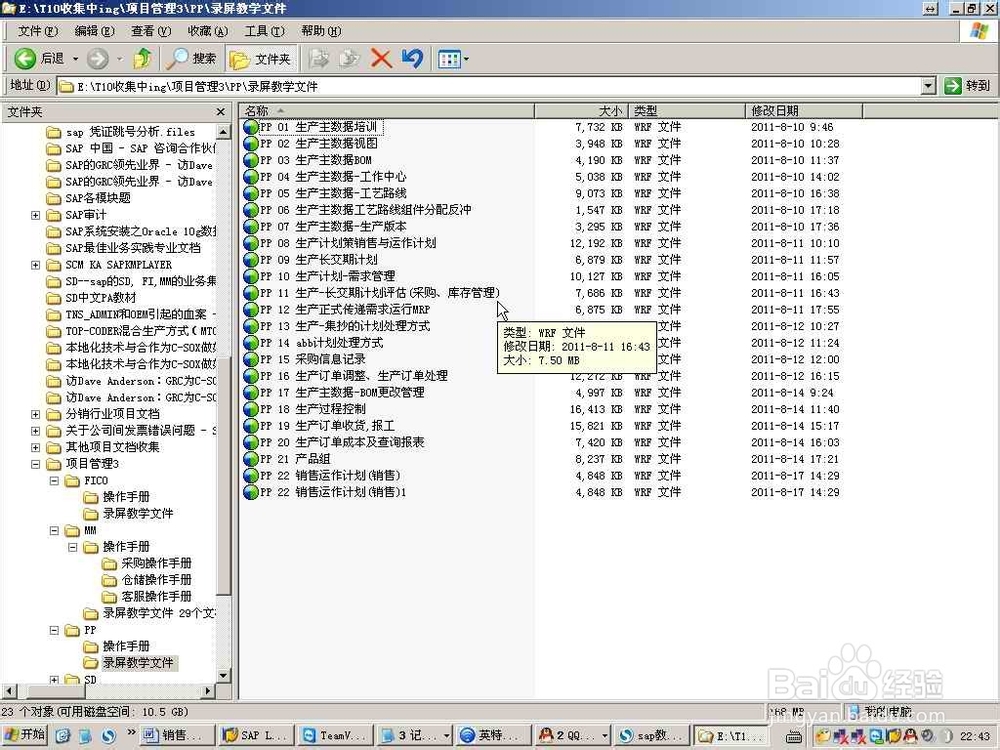Screen dimensions: 1000x750
Task: Click the Copy To toolbar icon
Action: pos(349,59)
